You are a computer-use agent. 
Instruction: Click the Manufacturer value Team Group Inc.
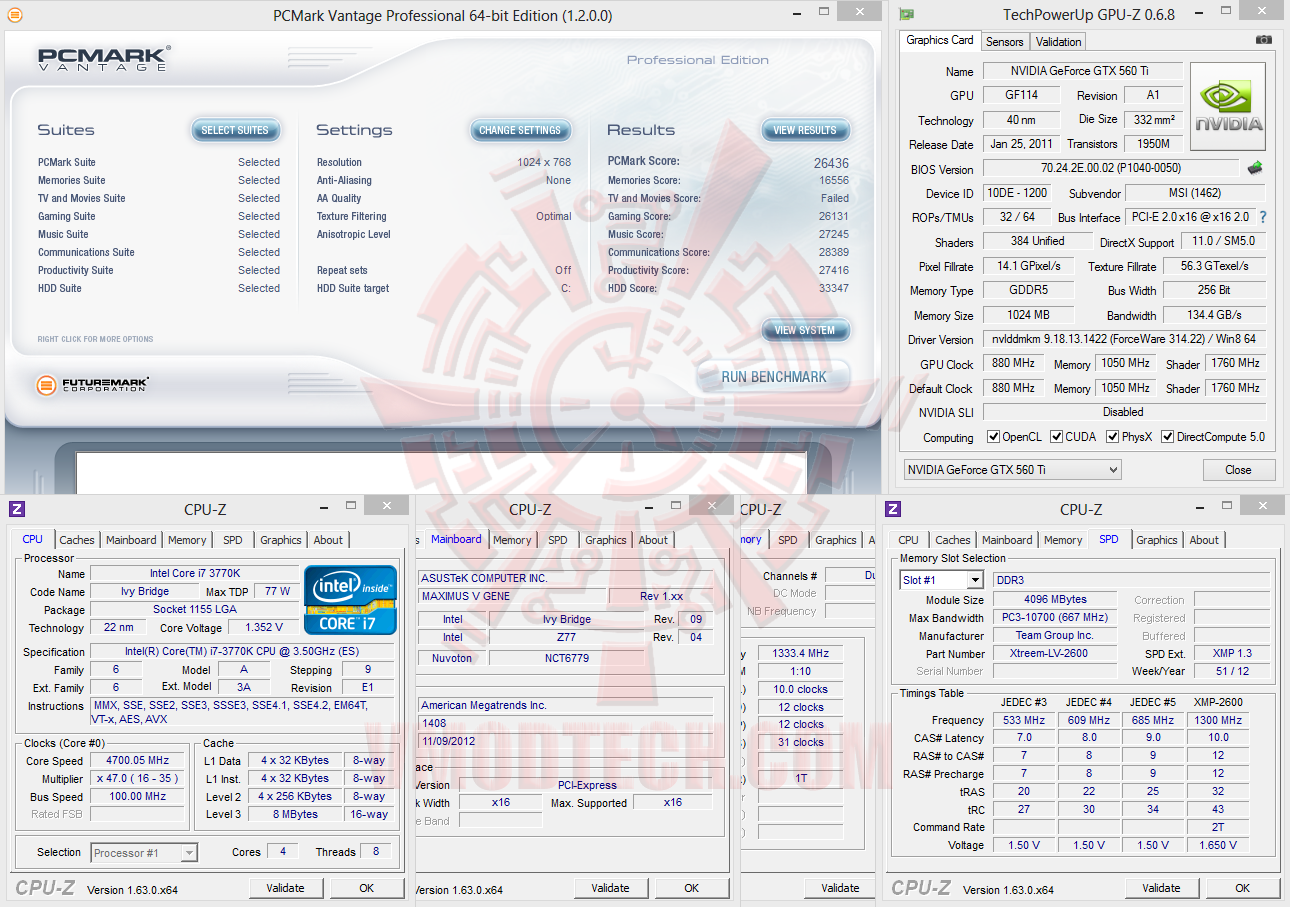(1055, 636)
